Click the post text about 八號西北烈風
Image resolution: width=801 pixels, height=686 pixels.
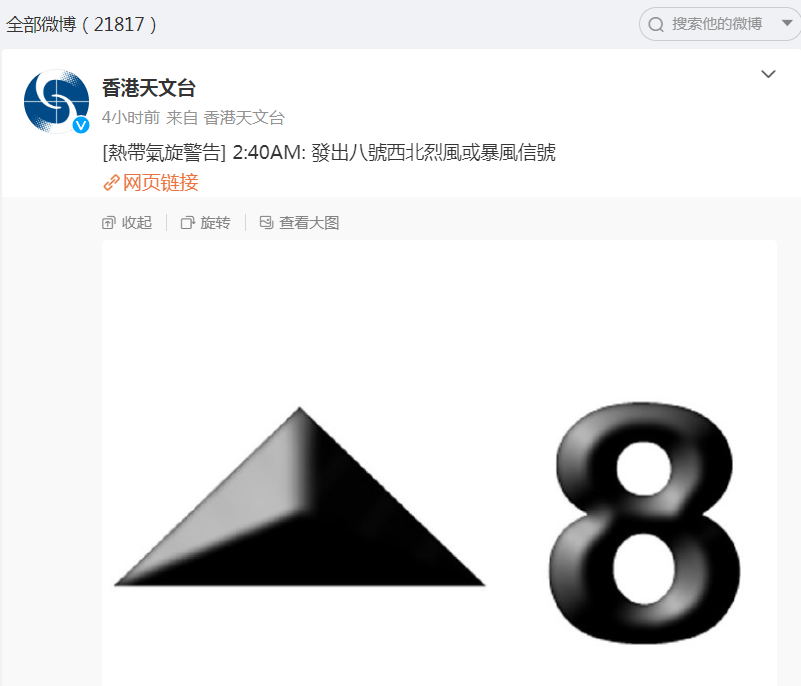tap(329, 152)
